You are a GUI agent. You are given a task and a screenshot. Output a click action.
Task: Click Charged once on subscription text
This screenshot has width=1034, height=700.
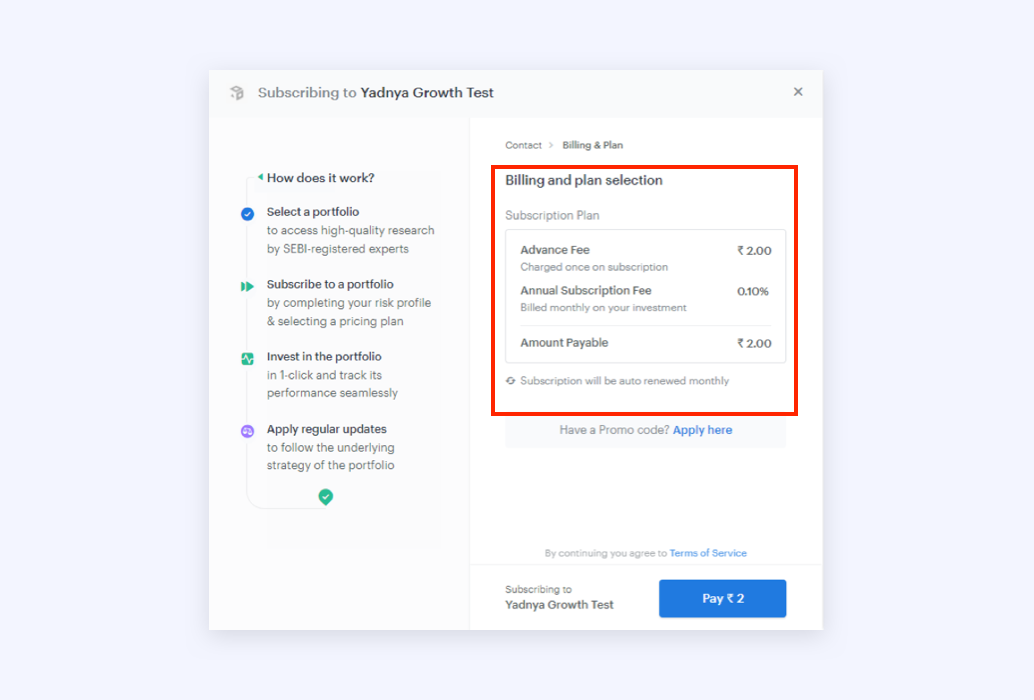(593, 267)
